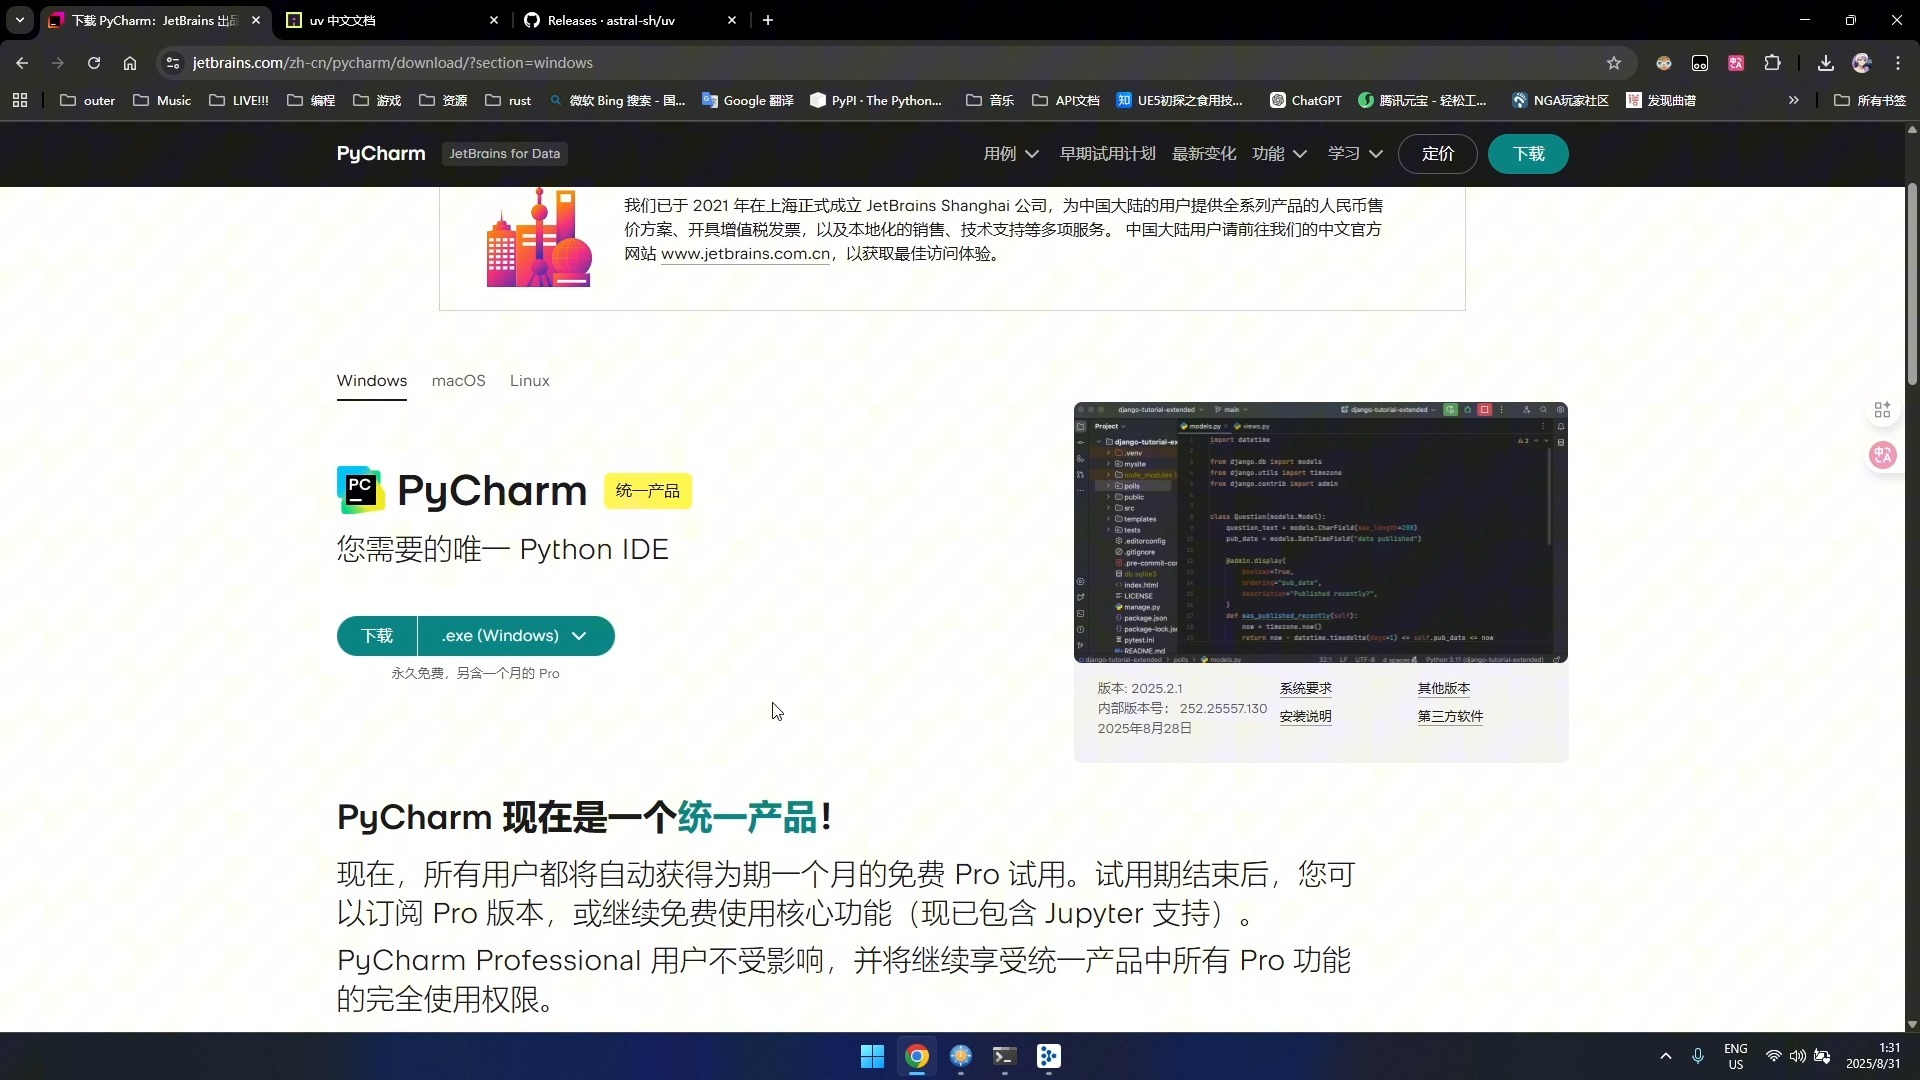
Task: Expand the 用例 navigation menu
Action: 1011,153
